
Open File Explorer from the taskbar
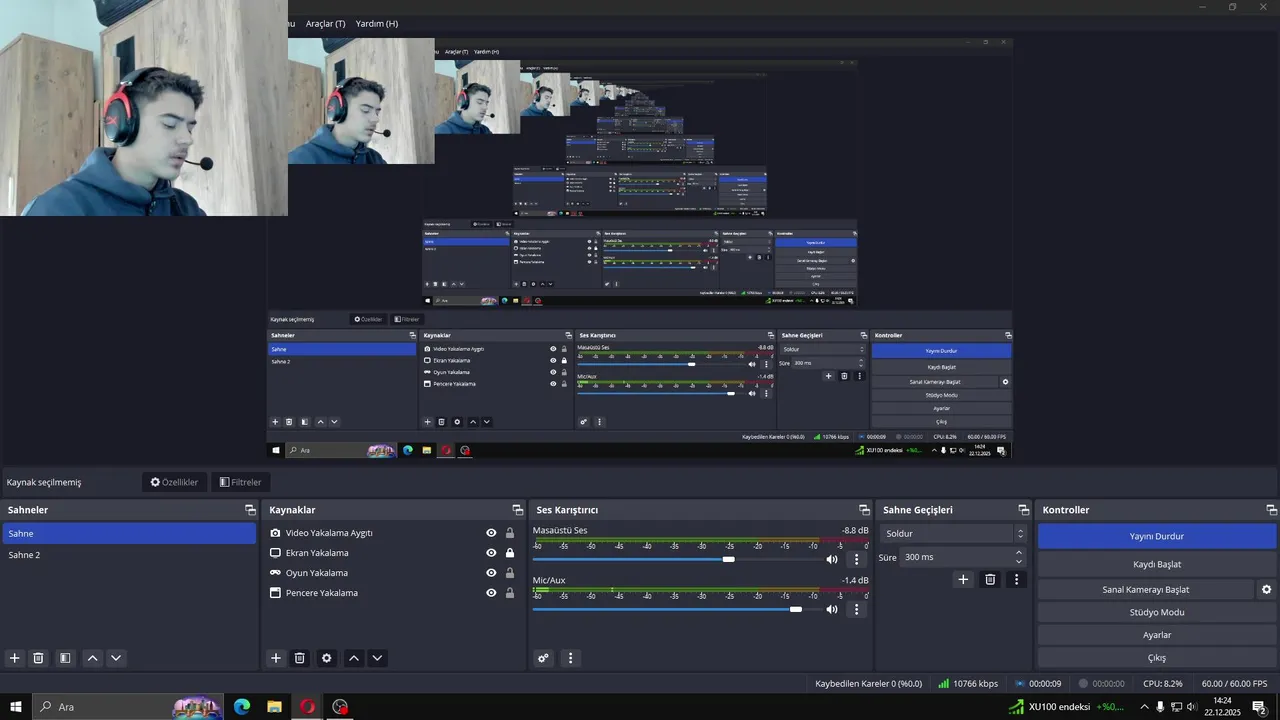(x=274, y=707)
